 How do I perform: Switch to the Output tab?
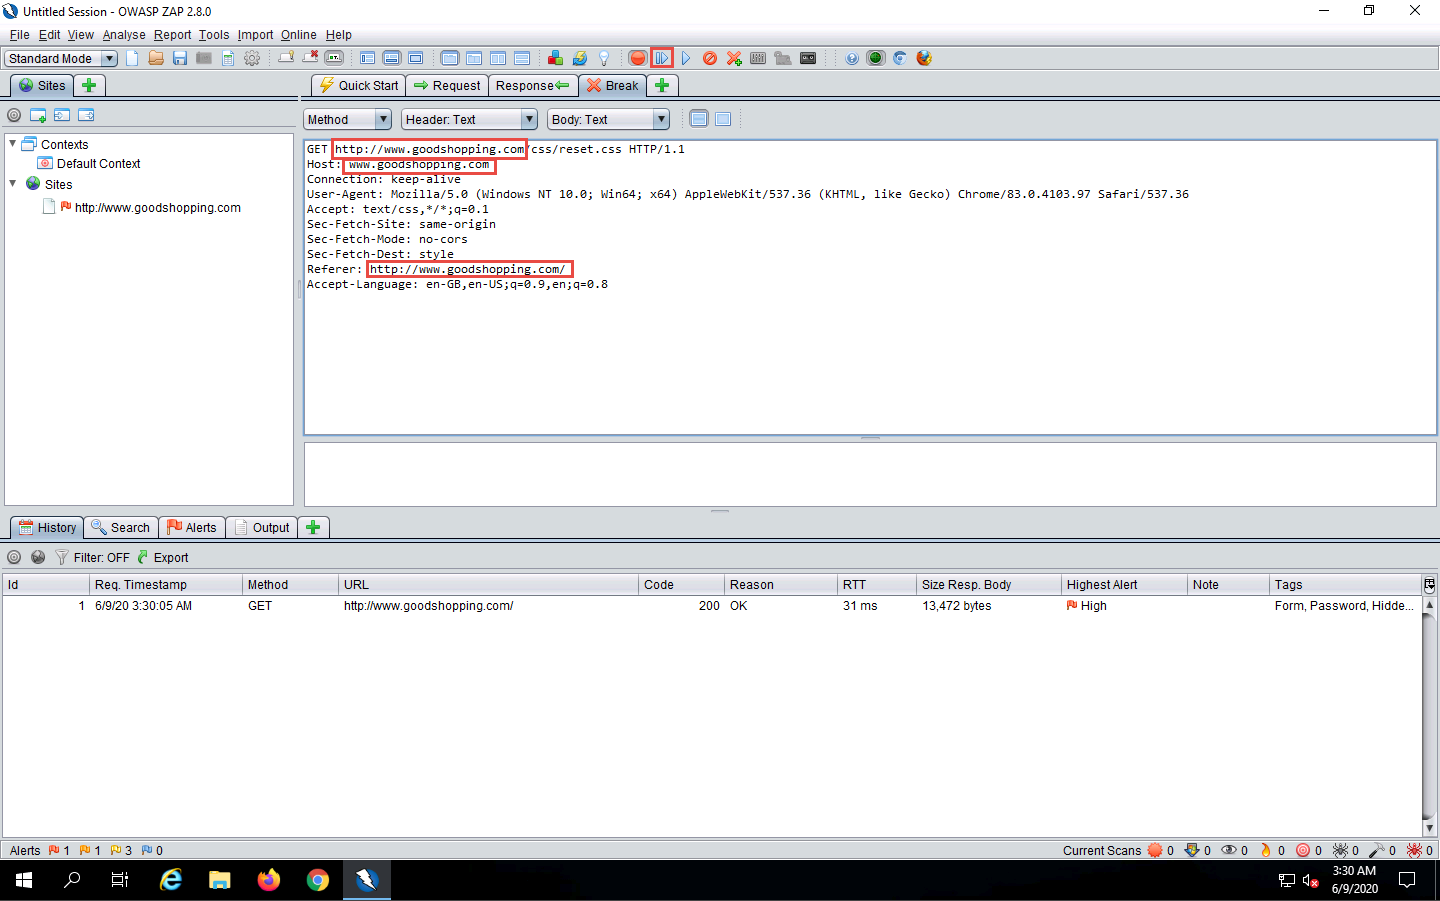pyautogui.click(x=262, y=528)
